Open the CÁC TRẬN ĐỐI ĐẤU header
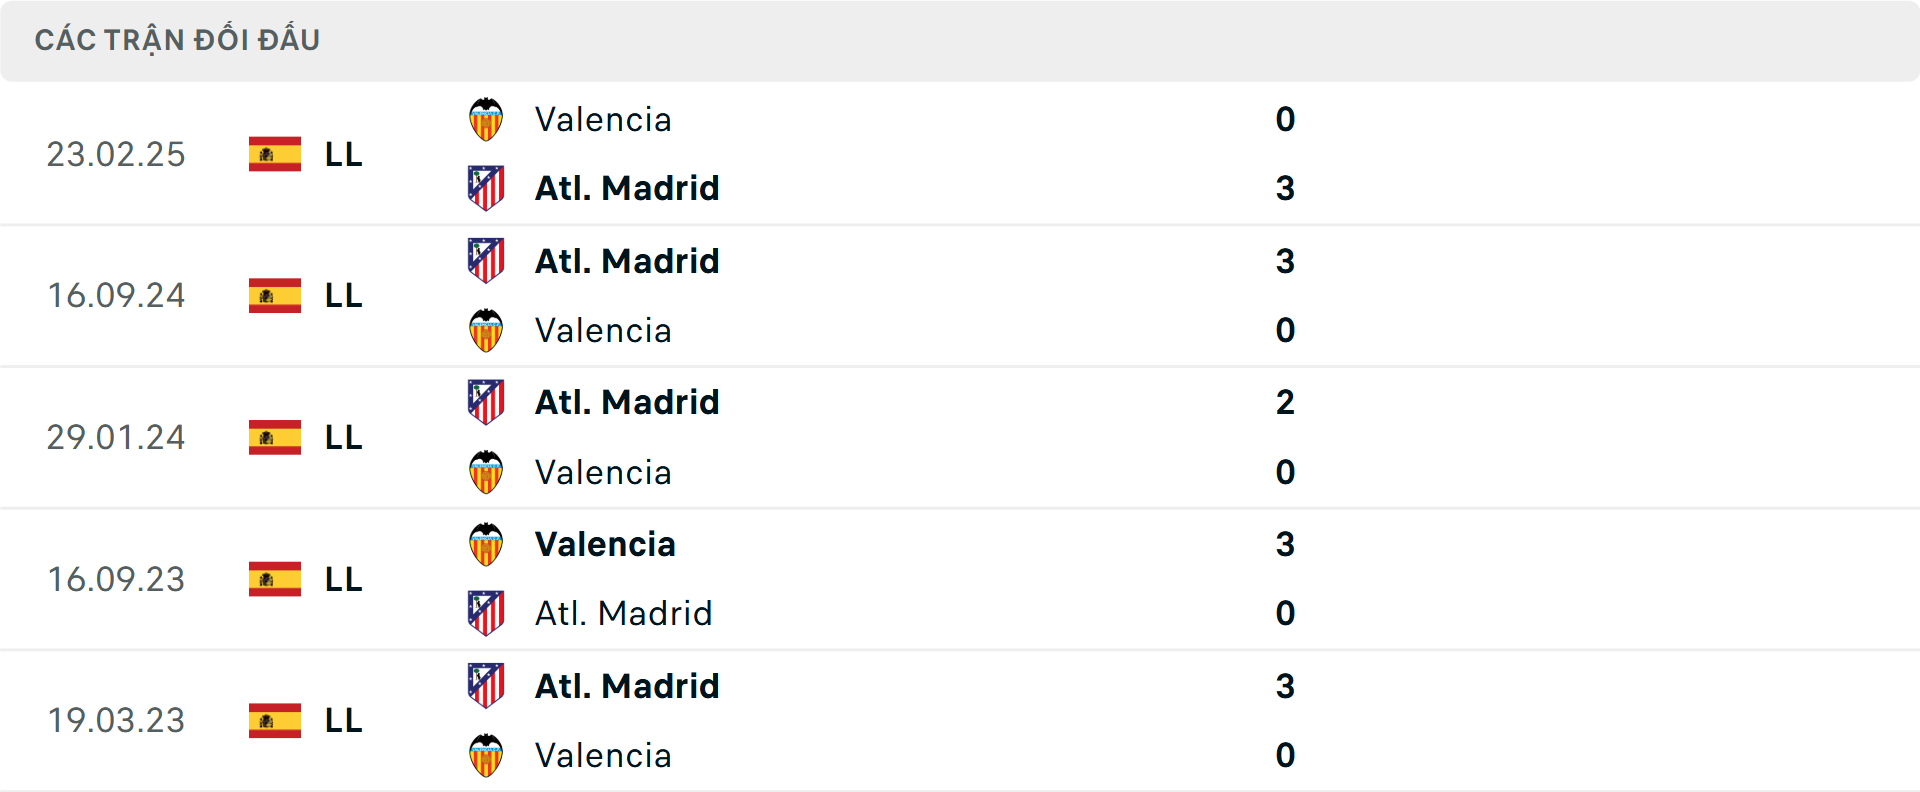 point(177,39)
